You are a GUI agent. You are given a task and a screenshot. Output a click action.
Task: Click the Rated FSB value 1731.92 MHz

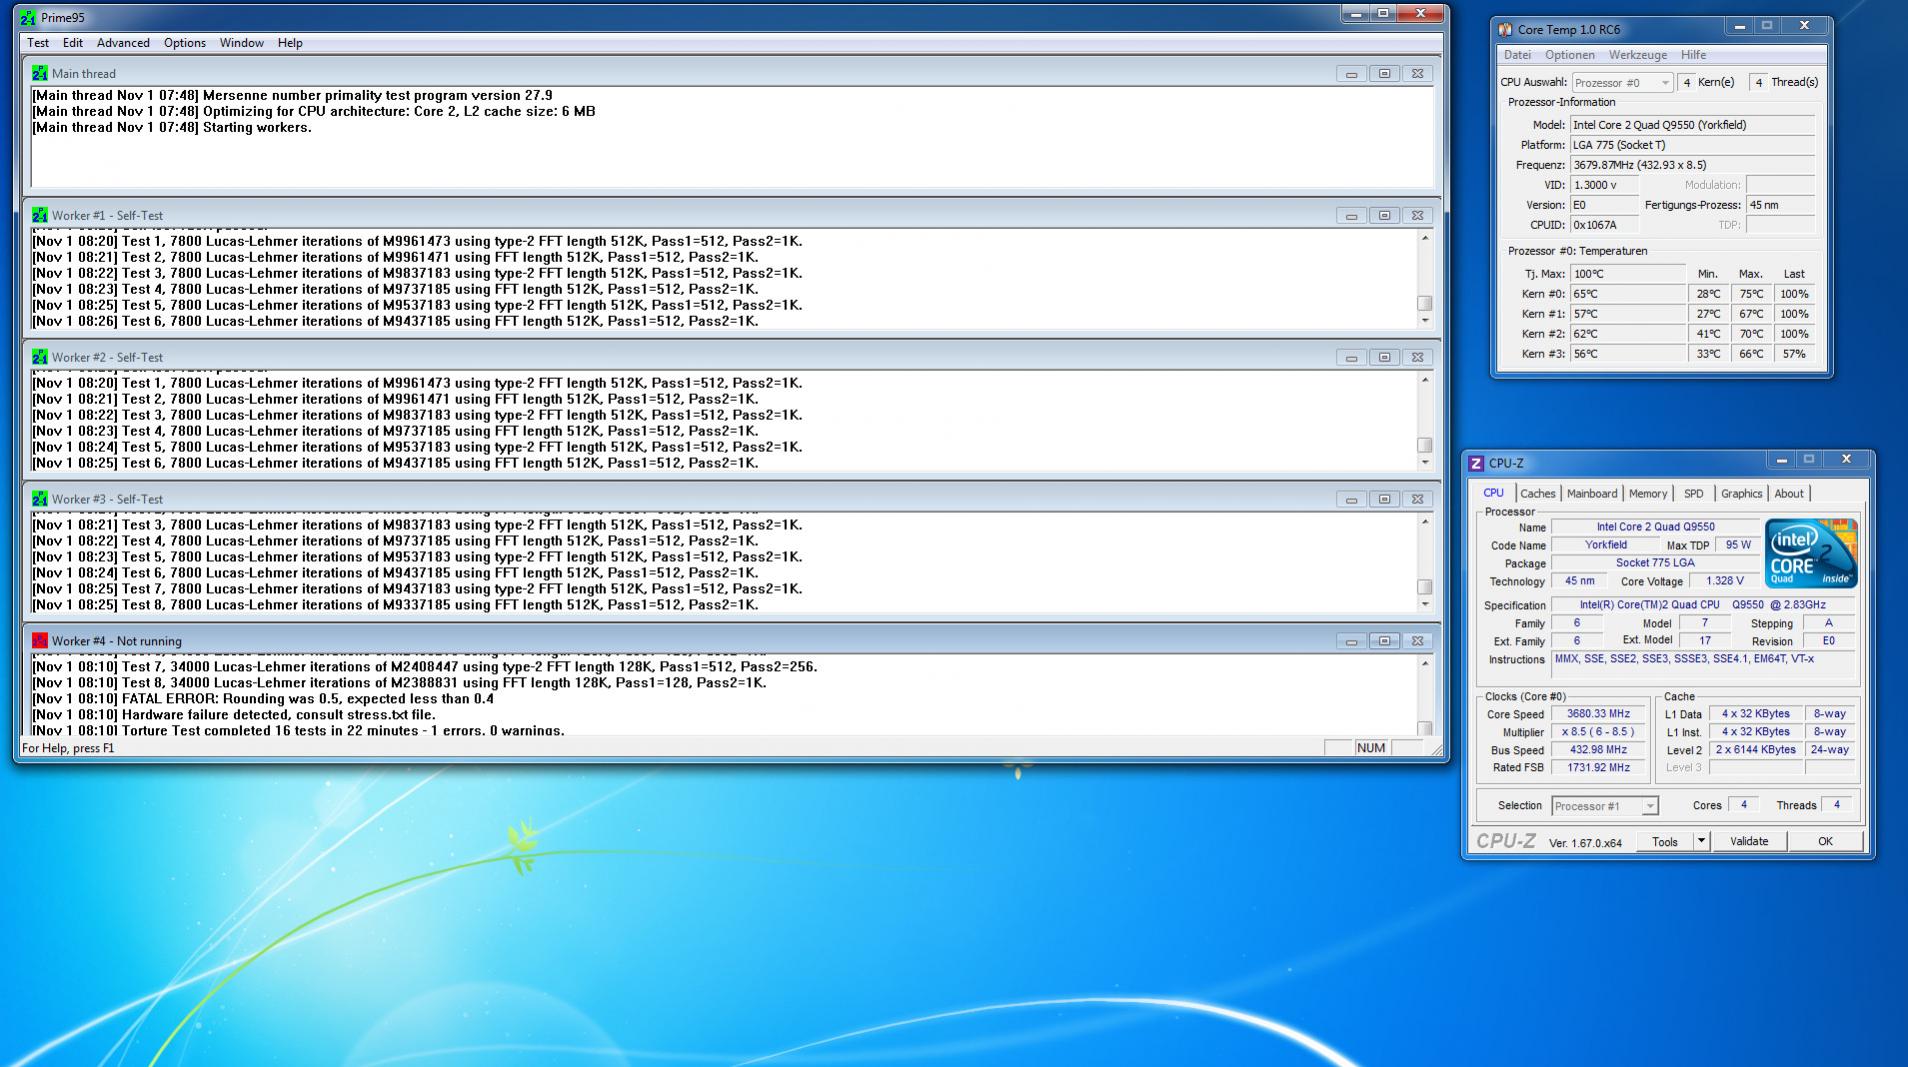click(1598, 768)
